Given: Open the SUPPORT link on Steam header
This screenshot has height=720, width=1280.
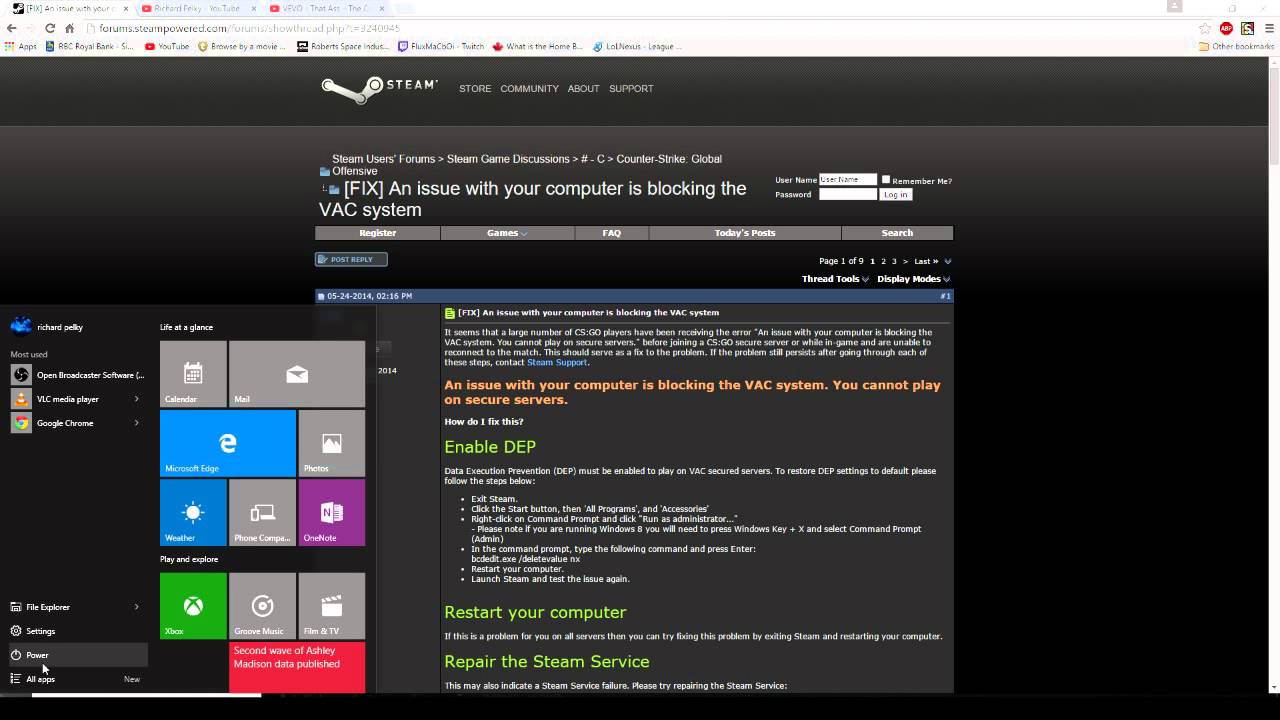Looking at the screenshot, I should pyautogui.click(x=631, y=89).
